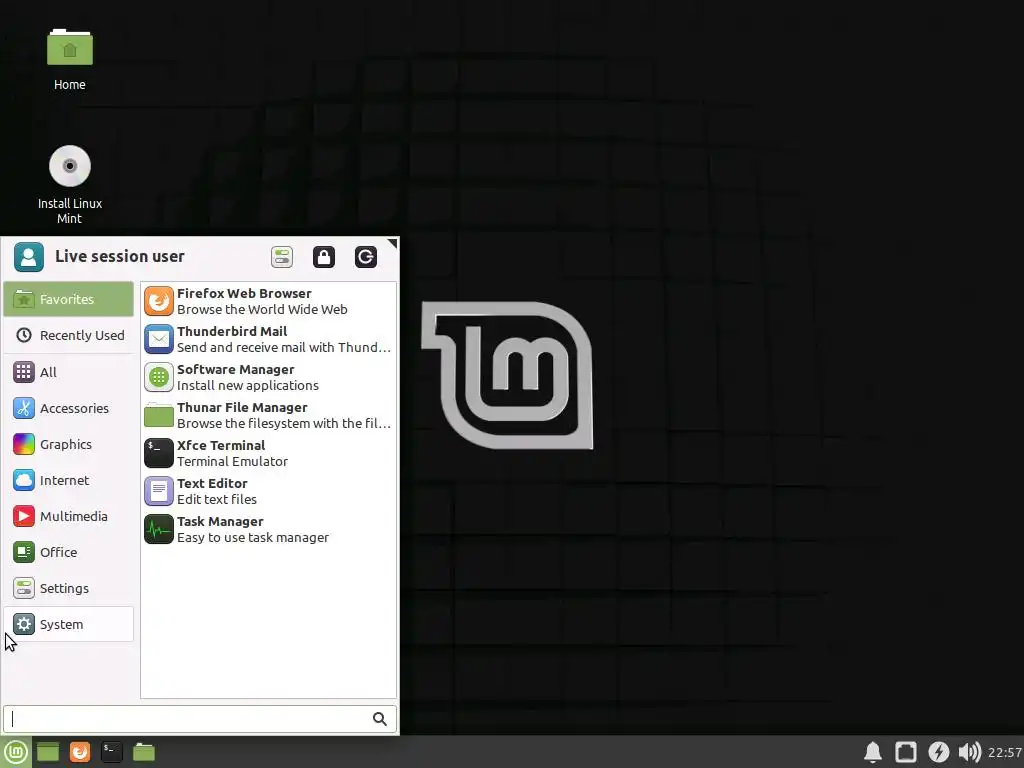Start Xfce Terminal from menu list
The height and width of the screenshot is (768, 1024).
[x=268, y=453]
